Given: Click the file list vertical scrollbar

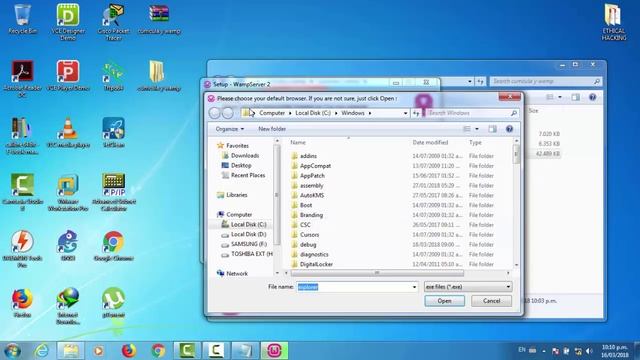Looking at the screenshot, I should [516, 154].
